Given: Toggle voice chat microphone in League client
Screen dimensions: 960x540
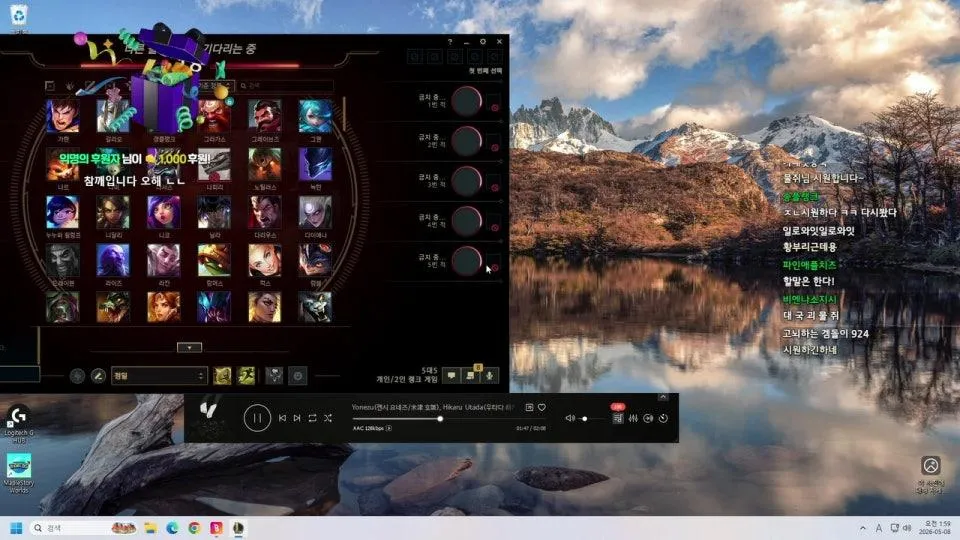Looking at the screenshot, I should 490,375.
